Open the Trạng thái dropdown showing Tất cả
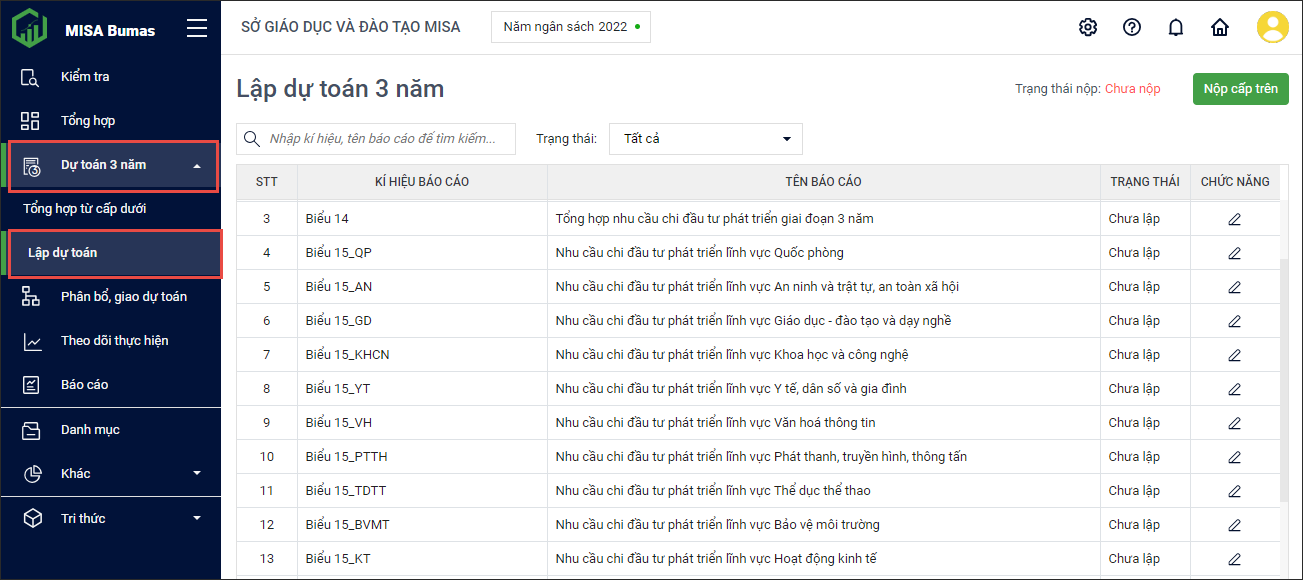1303x580 pixels. (705, 139)
